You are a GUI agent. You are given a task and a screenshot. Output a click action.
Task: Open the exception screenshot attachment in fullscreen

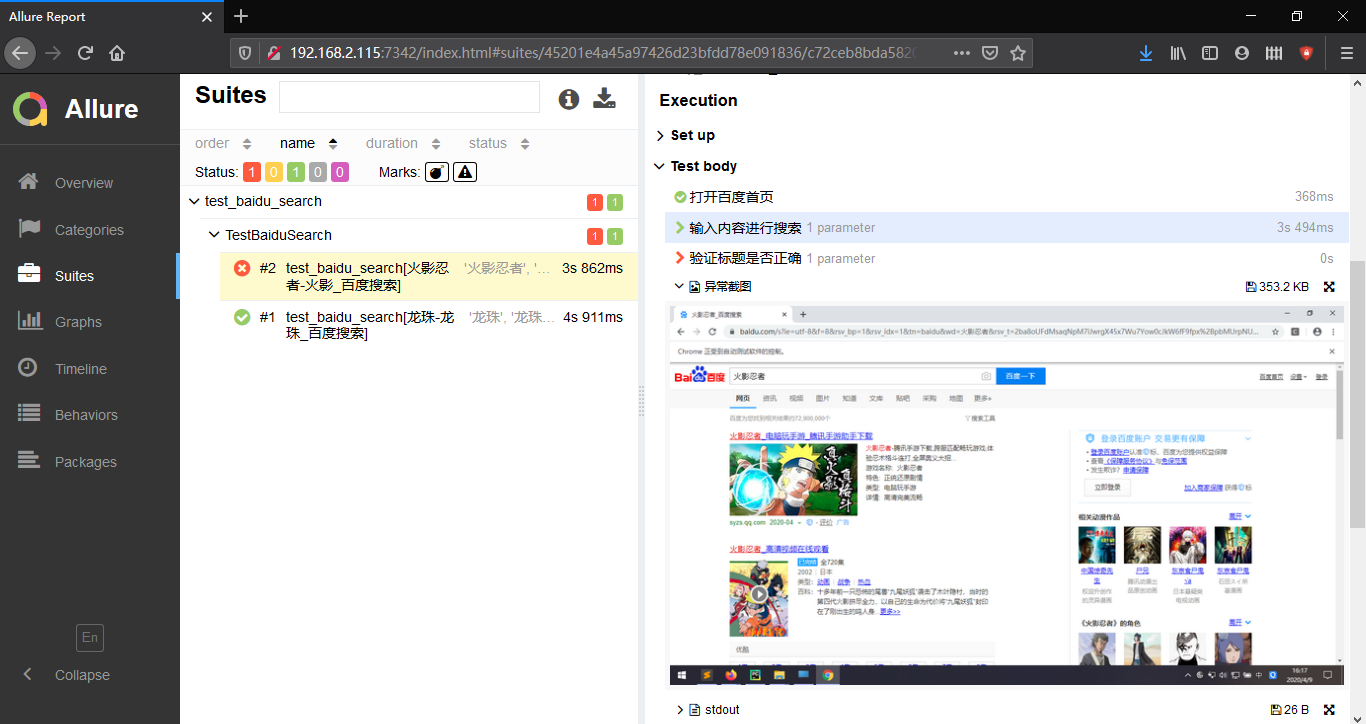[1329, 287]
